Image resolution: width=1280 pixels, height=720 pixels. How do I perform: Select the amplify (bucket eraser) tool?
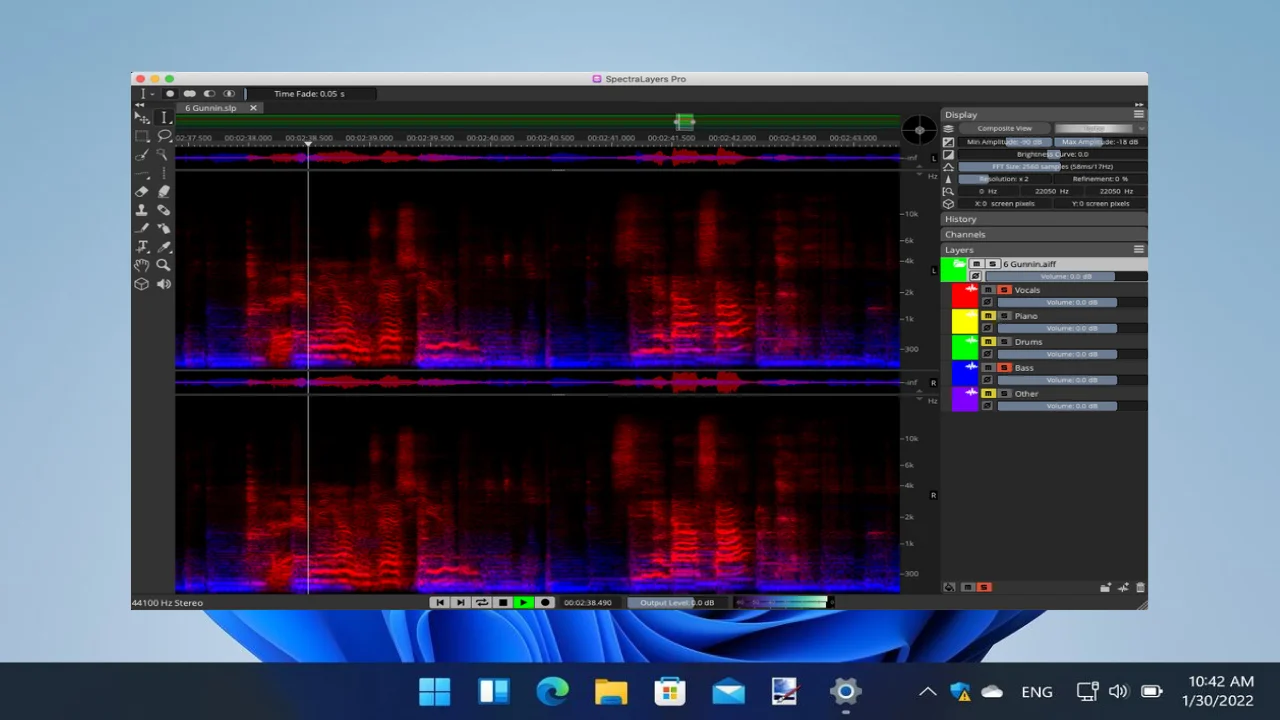tap(164, 191)
